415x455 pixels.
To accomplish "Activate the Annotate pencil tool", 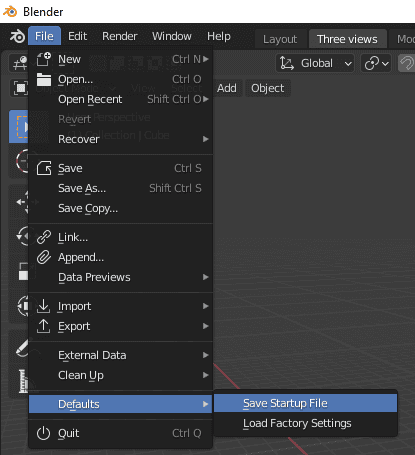I will [22, 347].
